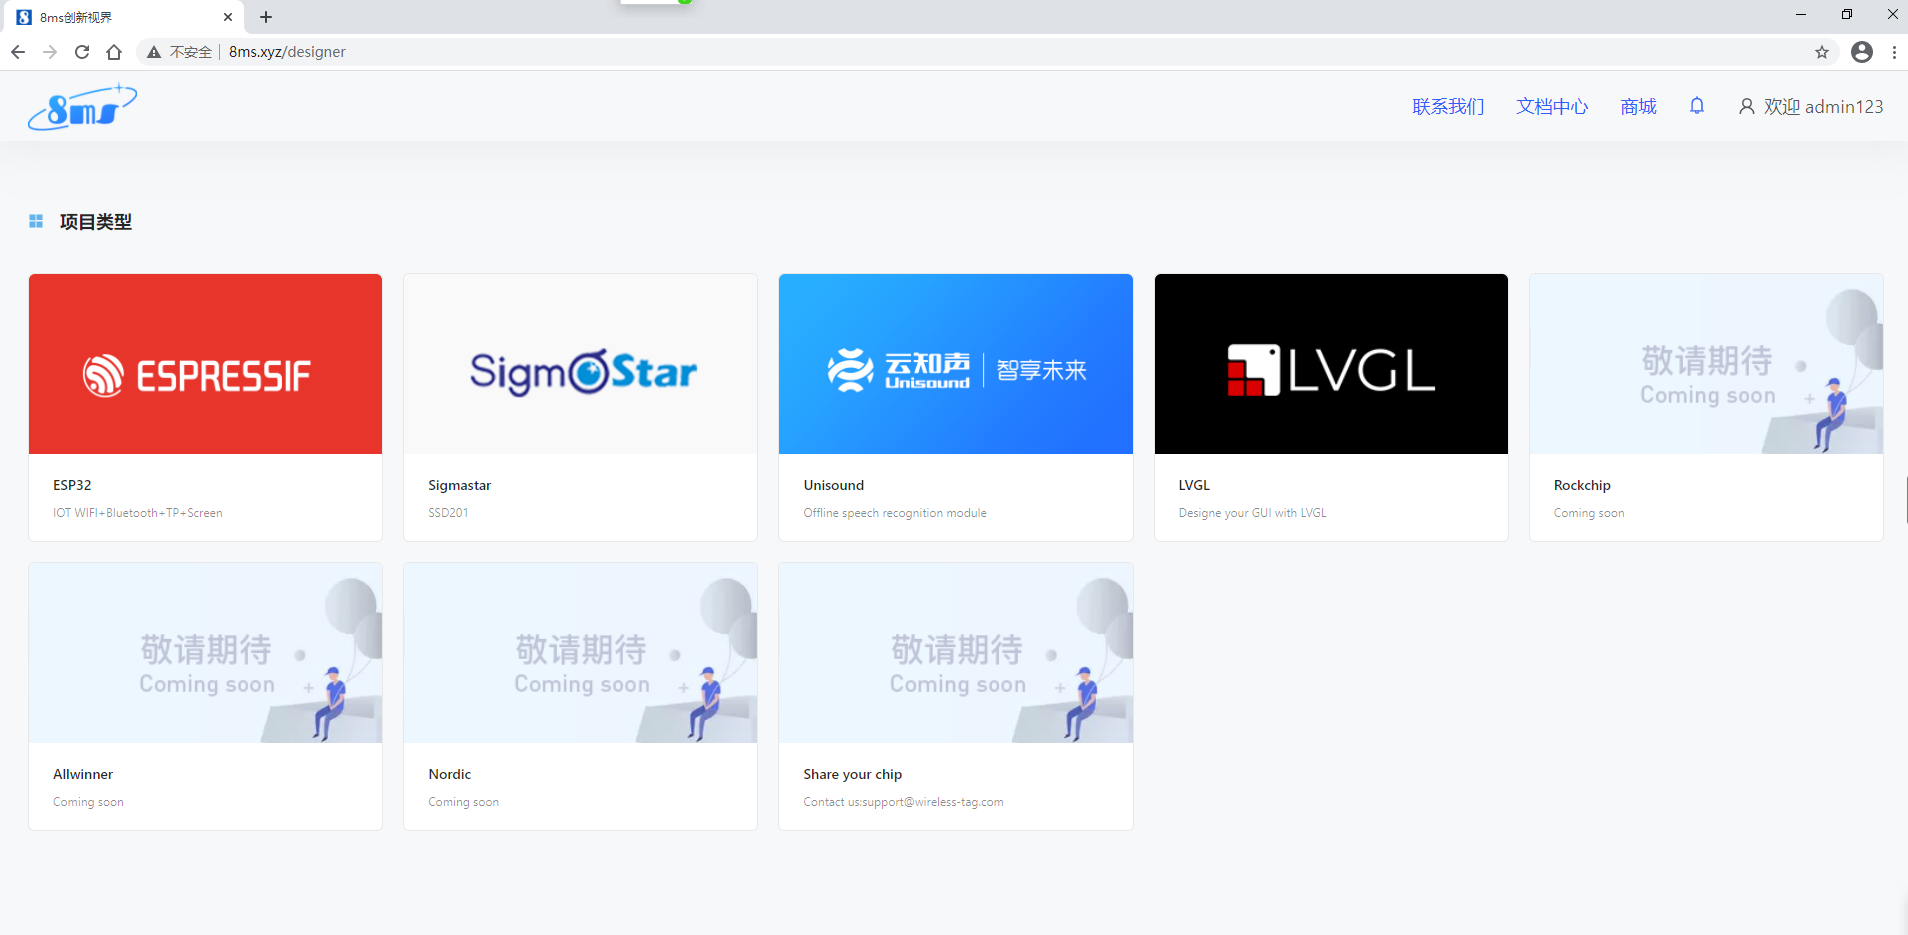Close the 8ms创新视界 tab

(x=228, y=17)
